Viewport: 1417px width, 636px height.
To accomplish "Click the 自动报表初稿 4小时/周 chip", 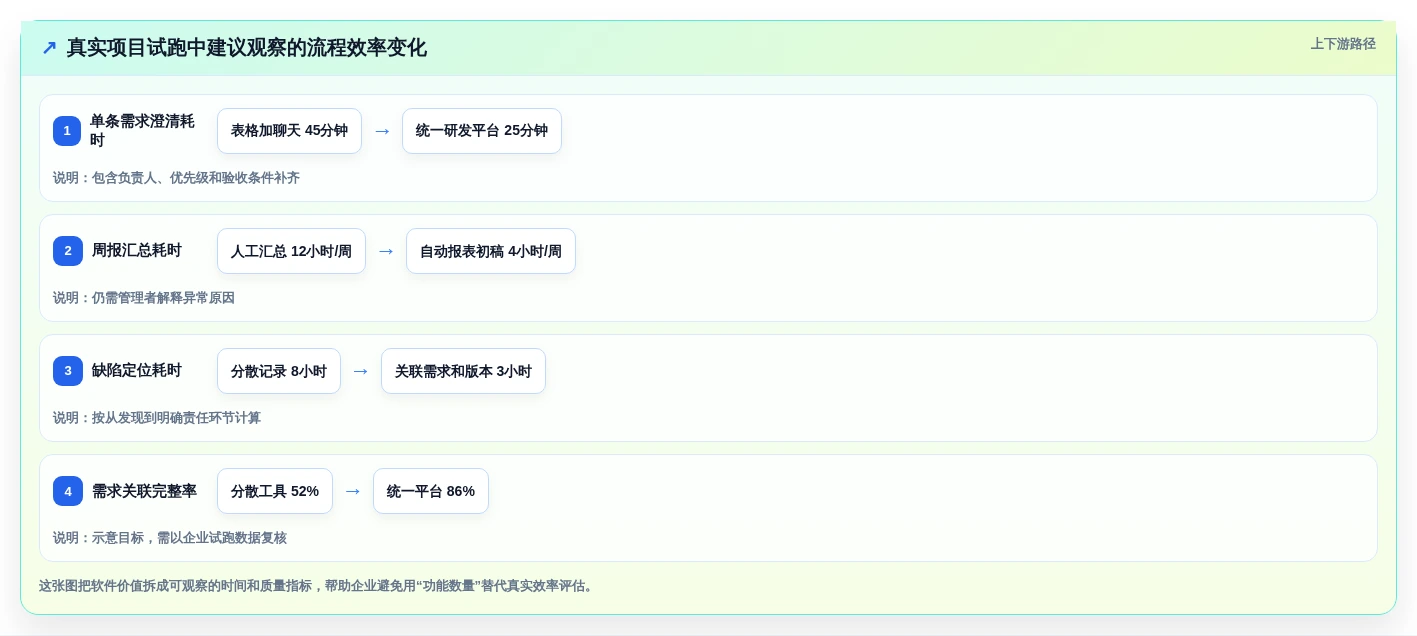I will click(491, 251).
